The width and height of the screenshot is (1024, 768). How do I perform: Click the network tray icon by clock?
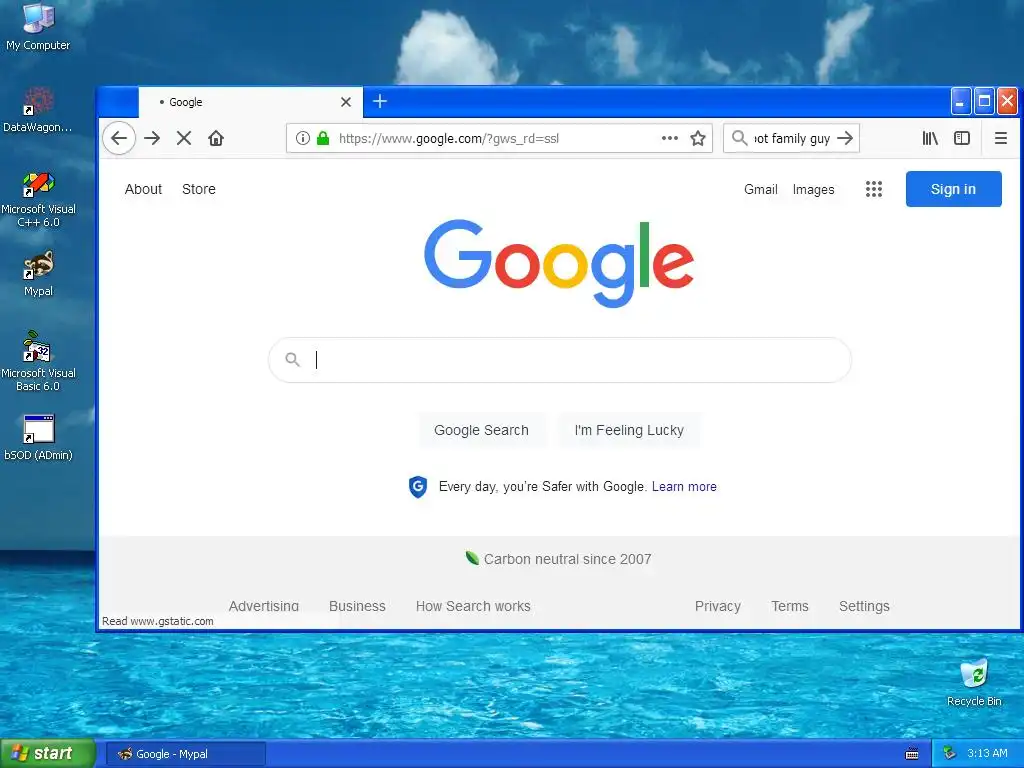click(x=950, y=753)
